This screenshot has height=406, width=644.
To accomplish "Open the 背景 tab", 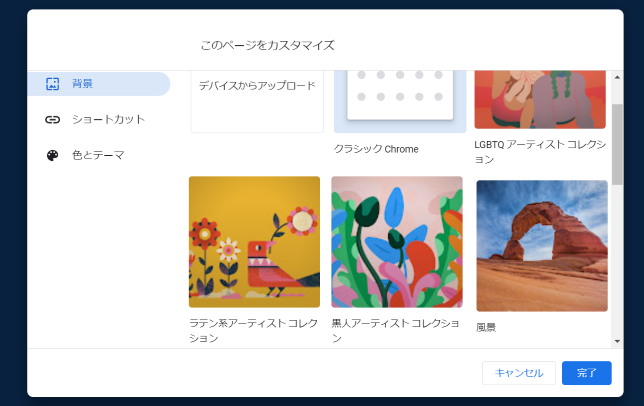I will tap(99, 84).
